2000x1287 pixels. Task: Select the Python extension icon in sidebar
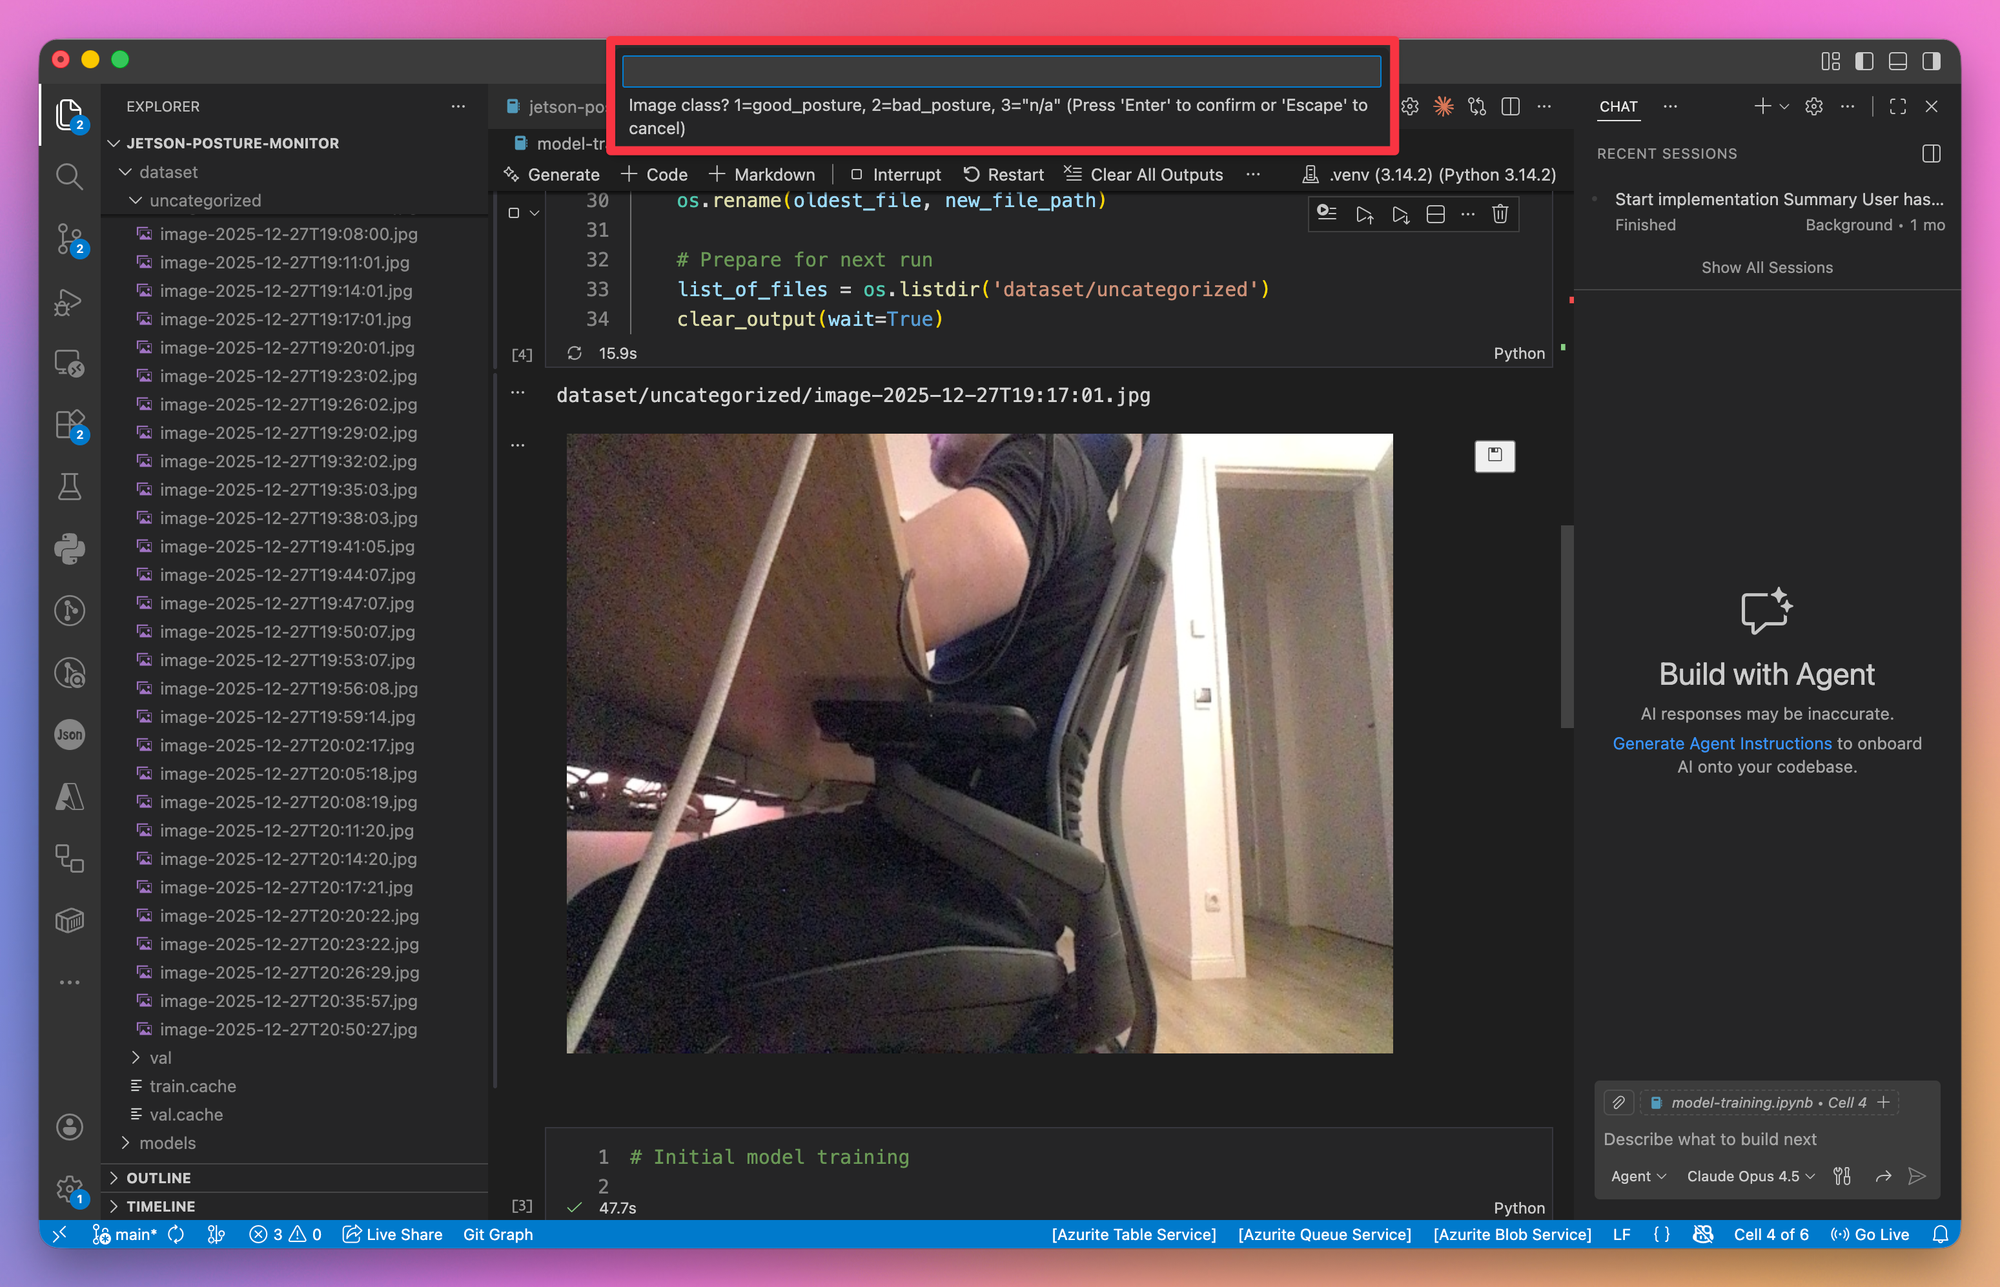[69, 548]
